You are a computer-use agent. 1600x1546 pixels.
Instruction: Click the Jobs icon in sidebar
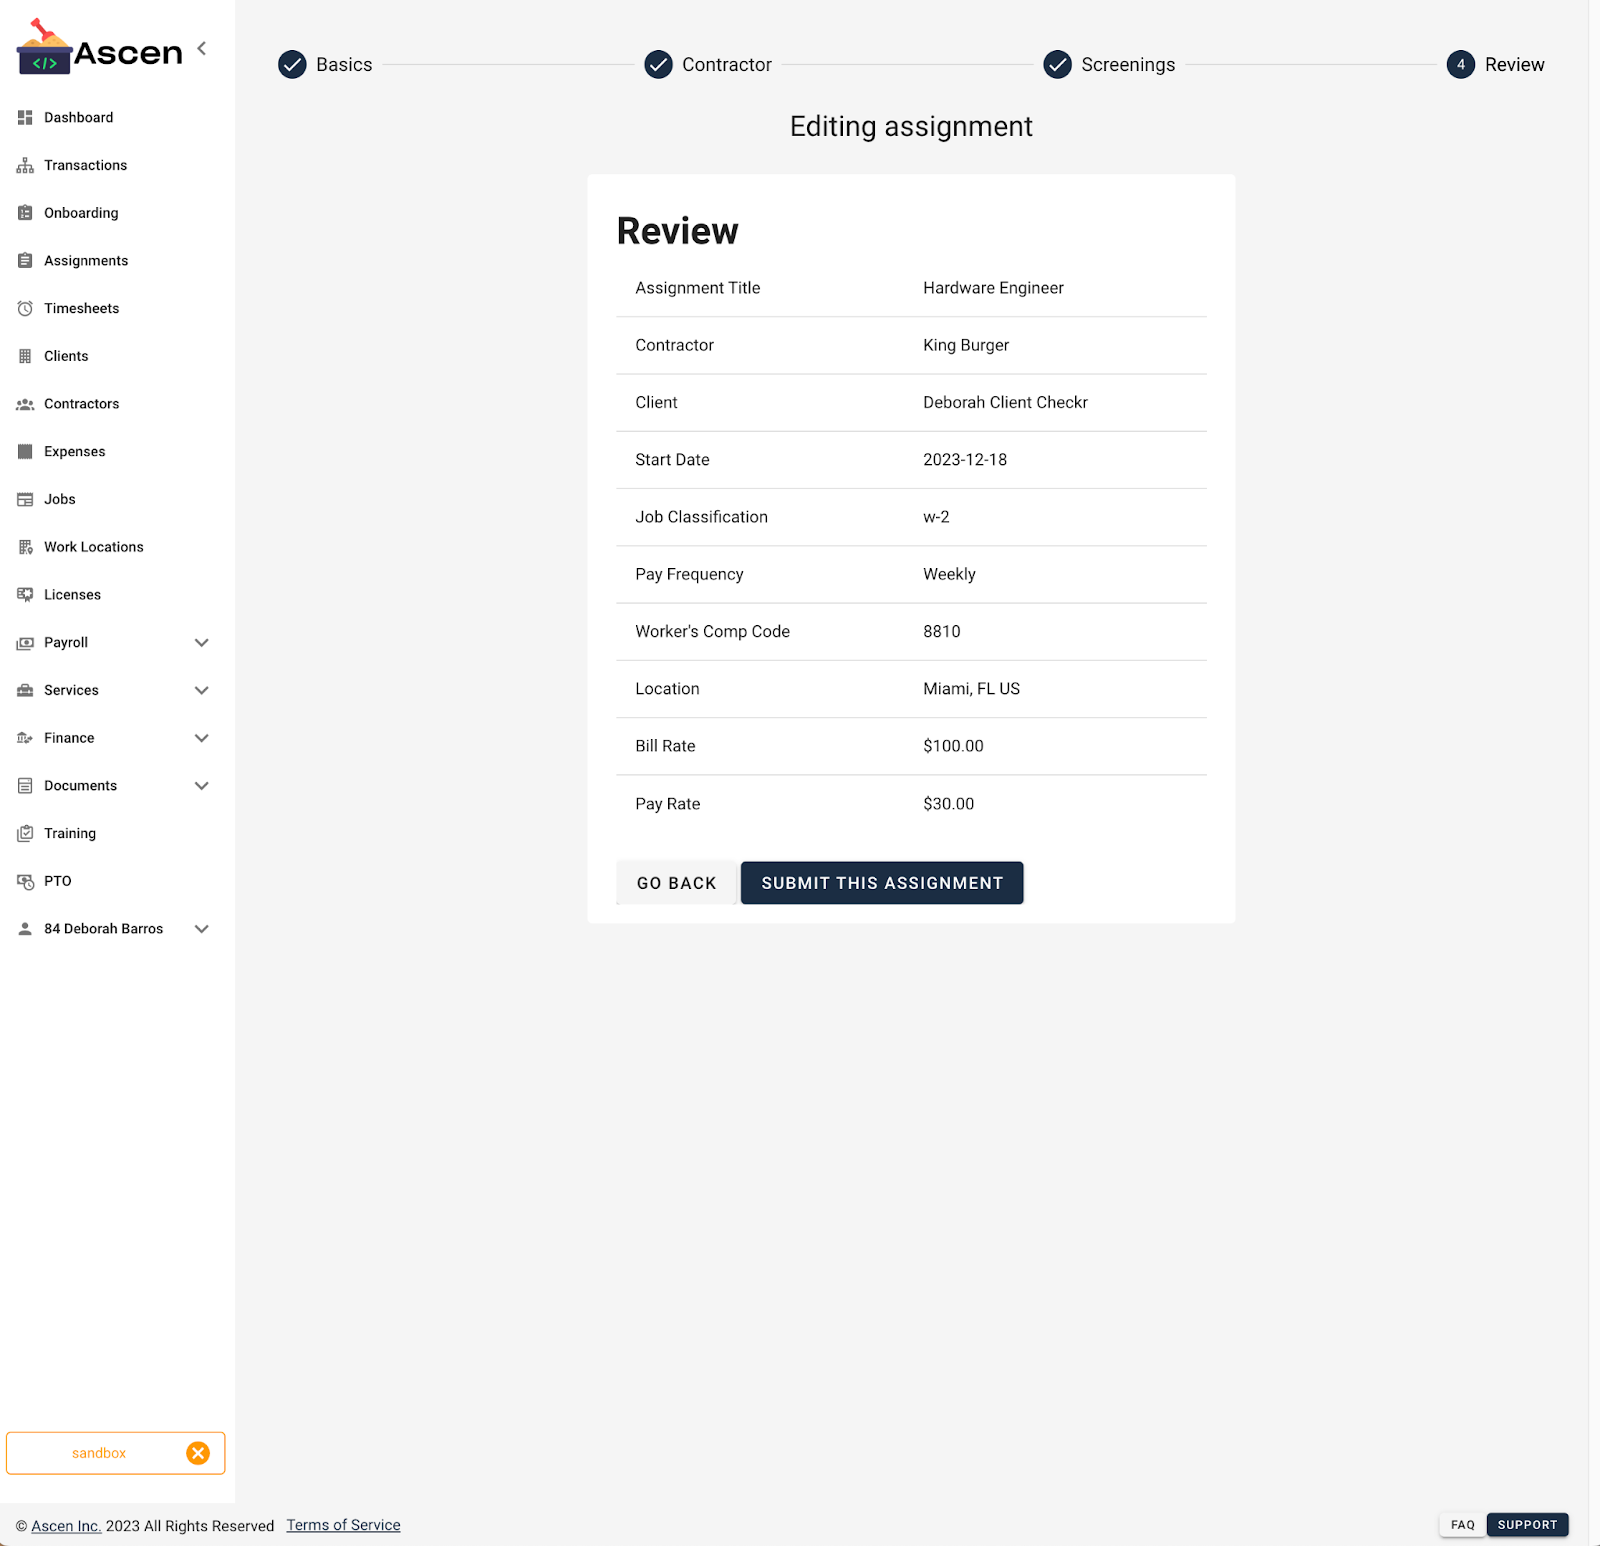click(x=25, y=499)
